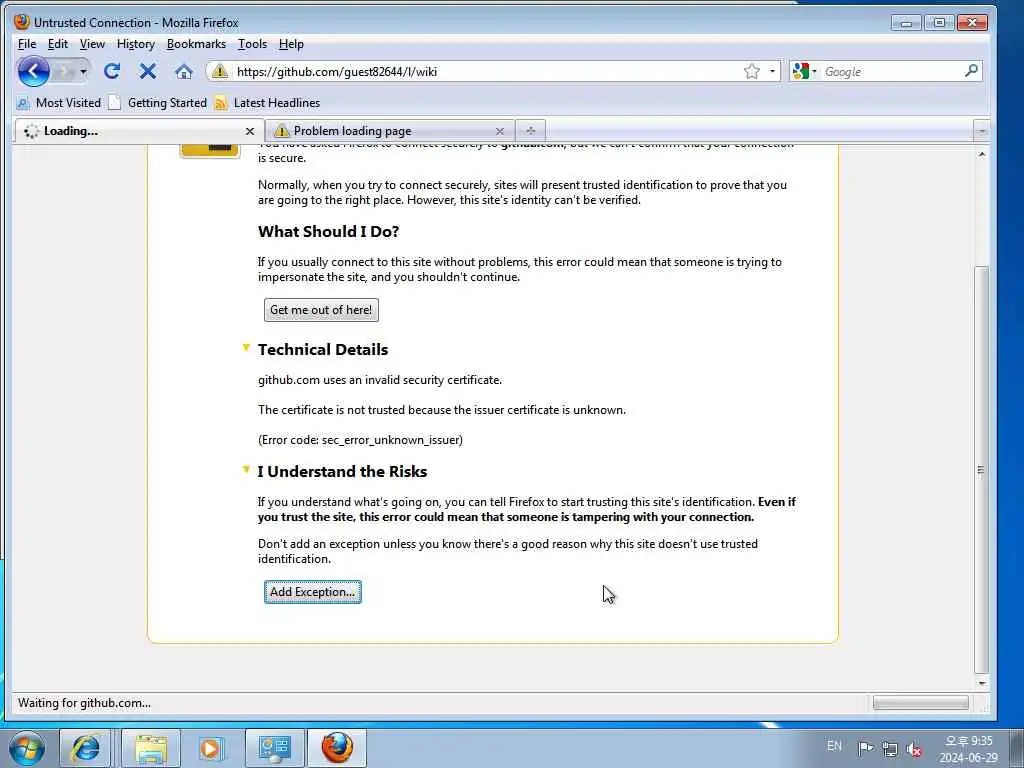Open the list all tabs dropdown

coord(981,131)
